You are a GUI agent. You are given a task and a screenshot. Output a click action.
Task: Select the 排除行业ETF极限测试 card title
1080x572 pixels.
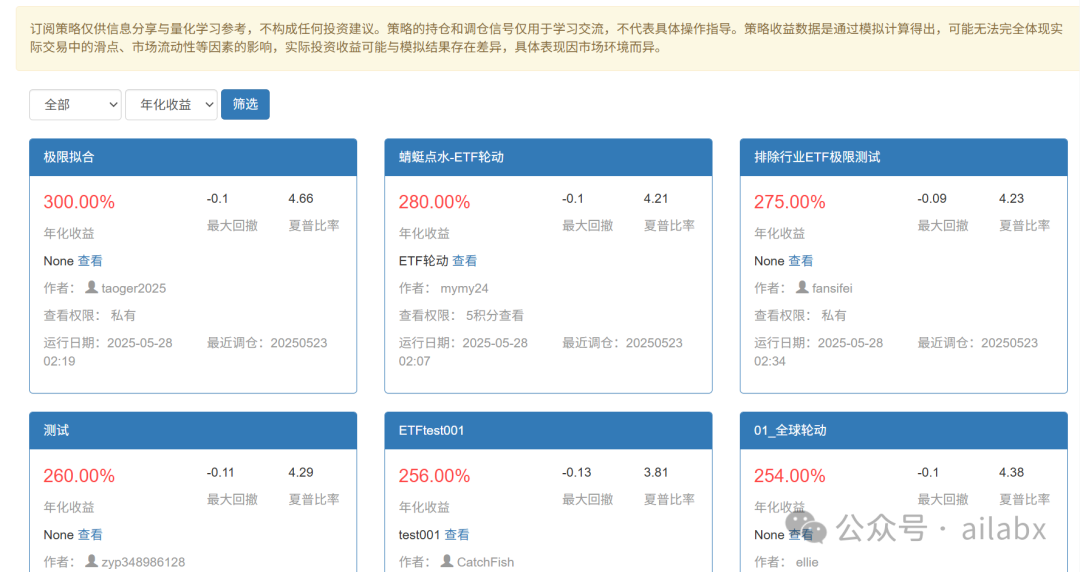pyautogui.click(x=817, y=157)
